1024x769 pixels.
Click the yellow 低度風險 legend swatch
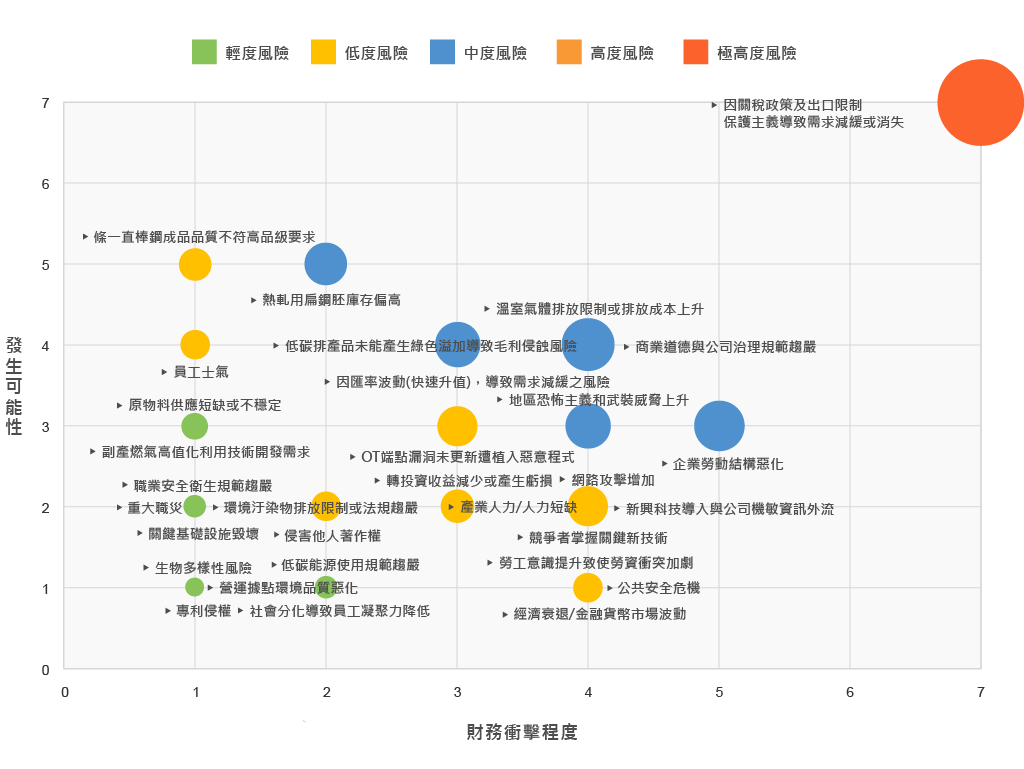tap(323, 52)
